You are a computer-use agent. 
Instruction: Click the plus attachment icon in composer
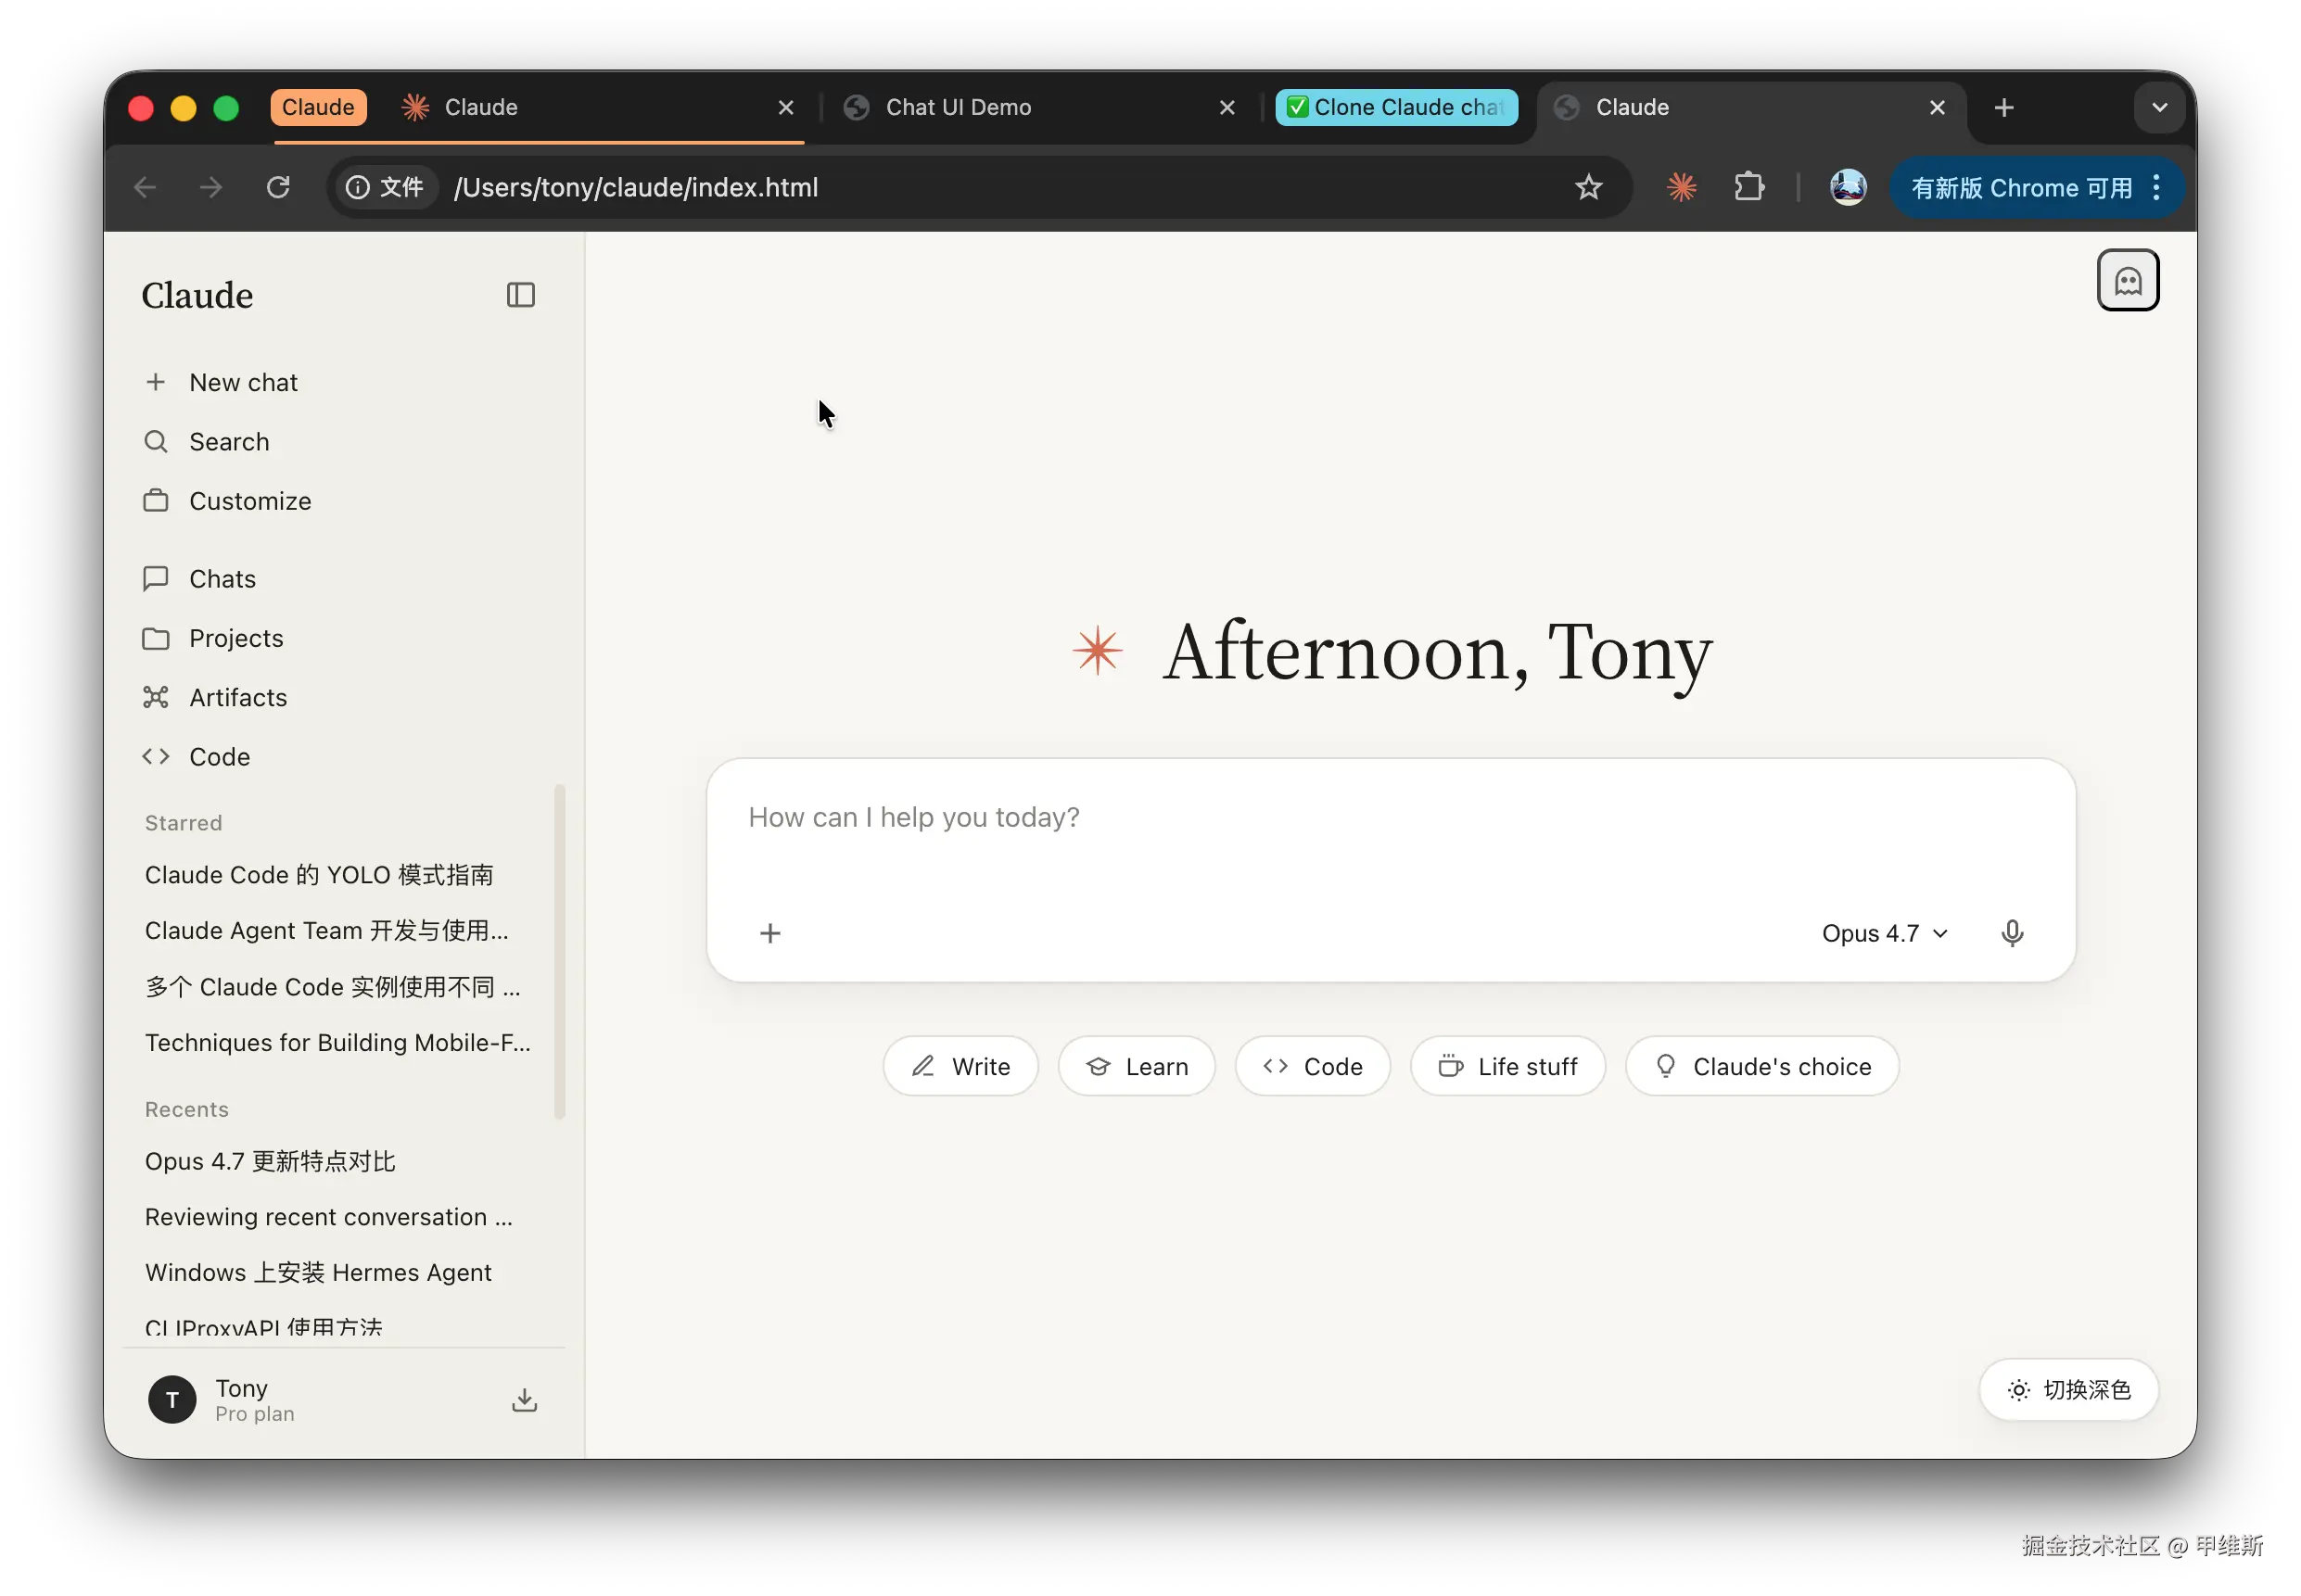click(x=770, y=933)
